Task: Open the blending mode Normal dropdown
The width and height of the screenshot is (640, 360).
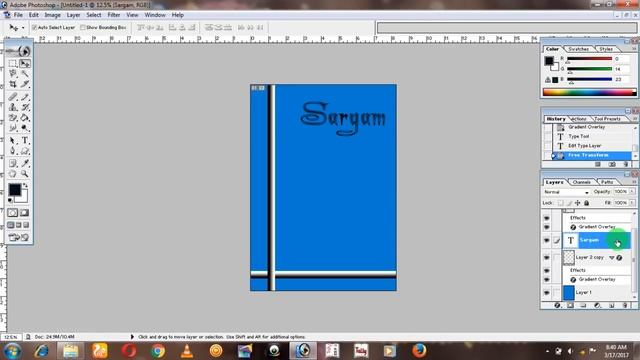Action: (566, 192)
